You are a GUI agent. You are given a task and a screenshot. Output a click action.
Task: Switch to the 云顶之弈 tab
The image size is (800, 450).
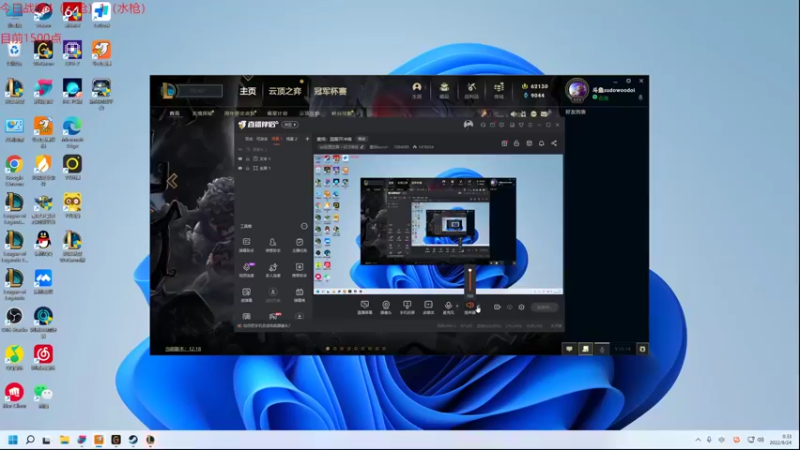point(285,91)
